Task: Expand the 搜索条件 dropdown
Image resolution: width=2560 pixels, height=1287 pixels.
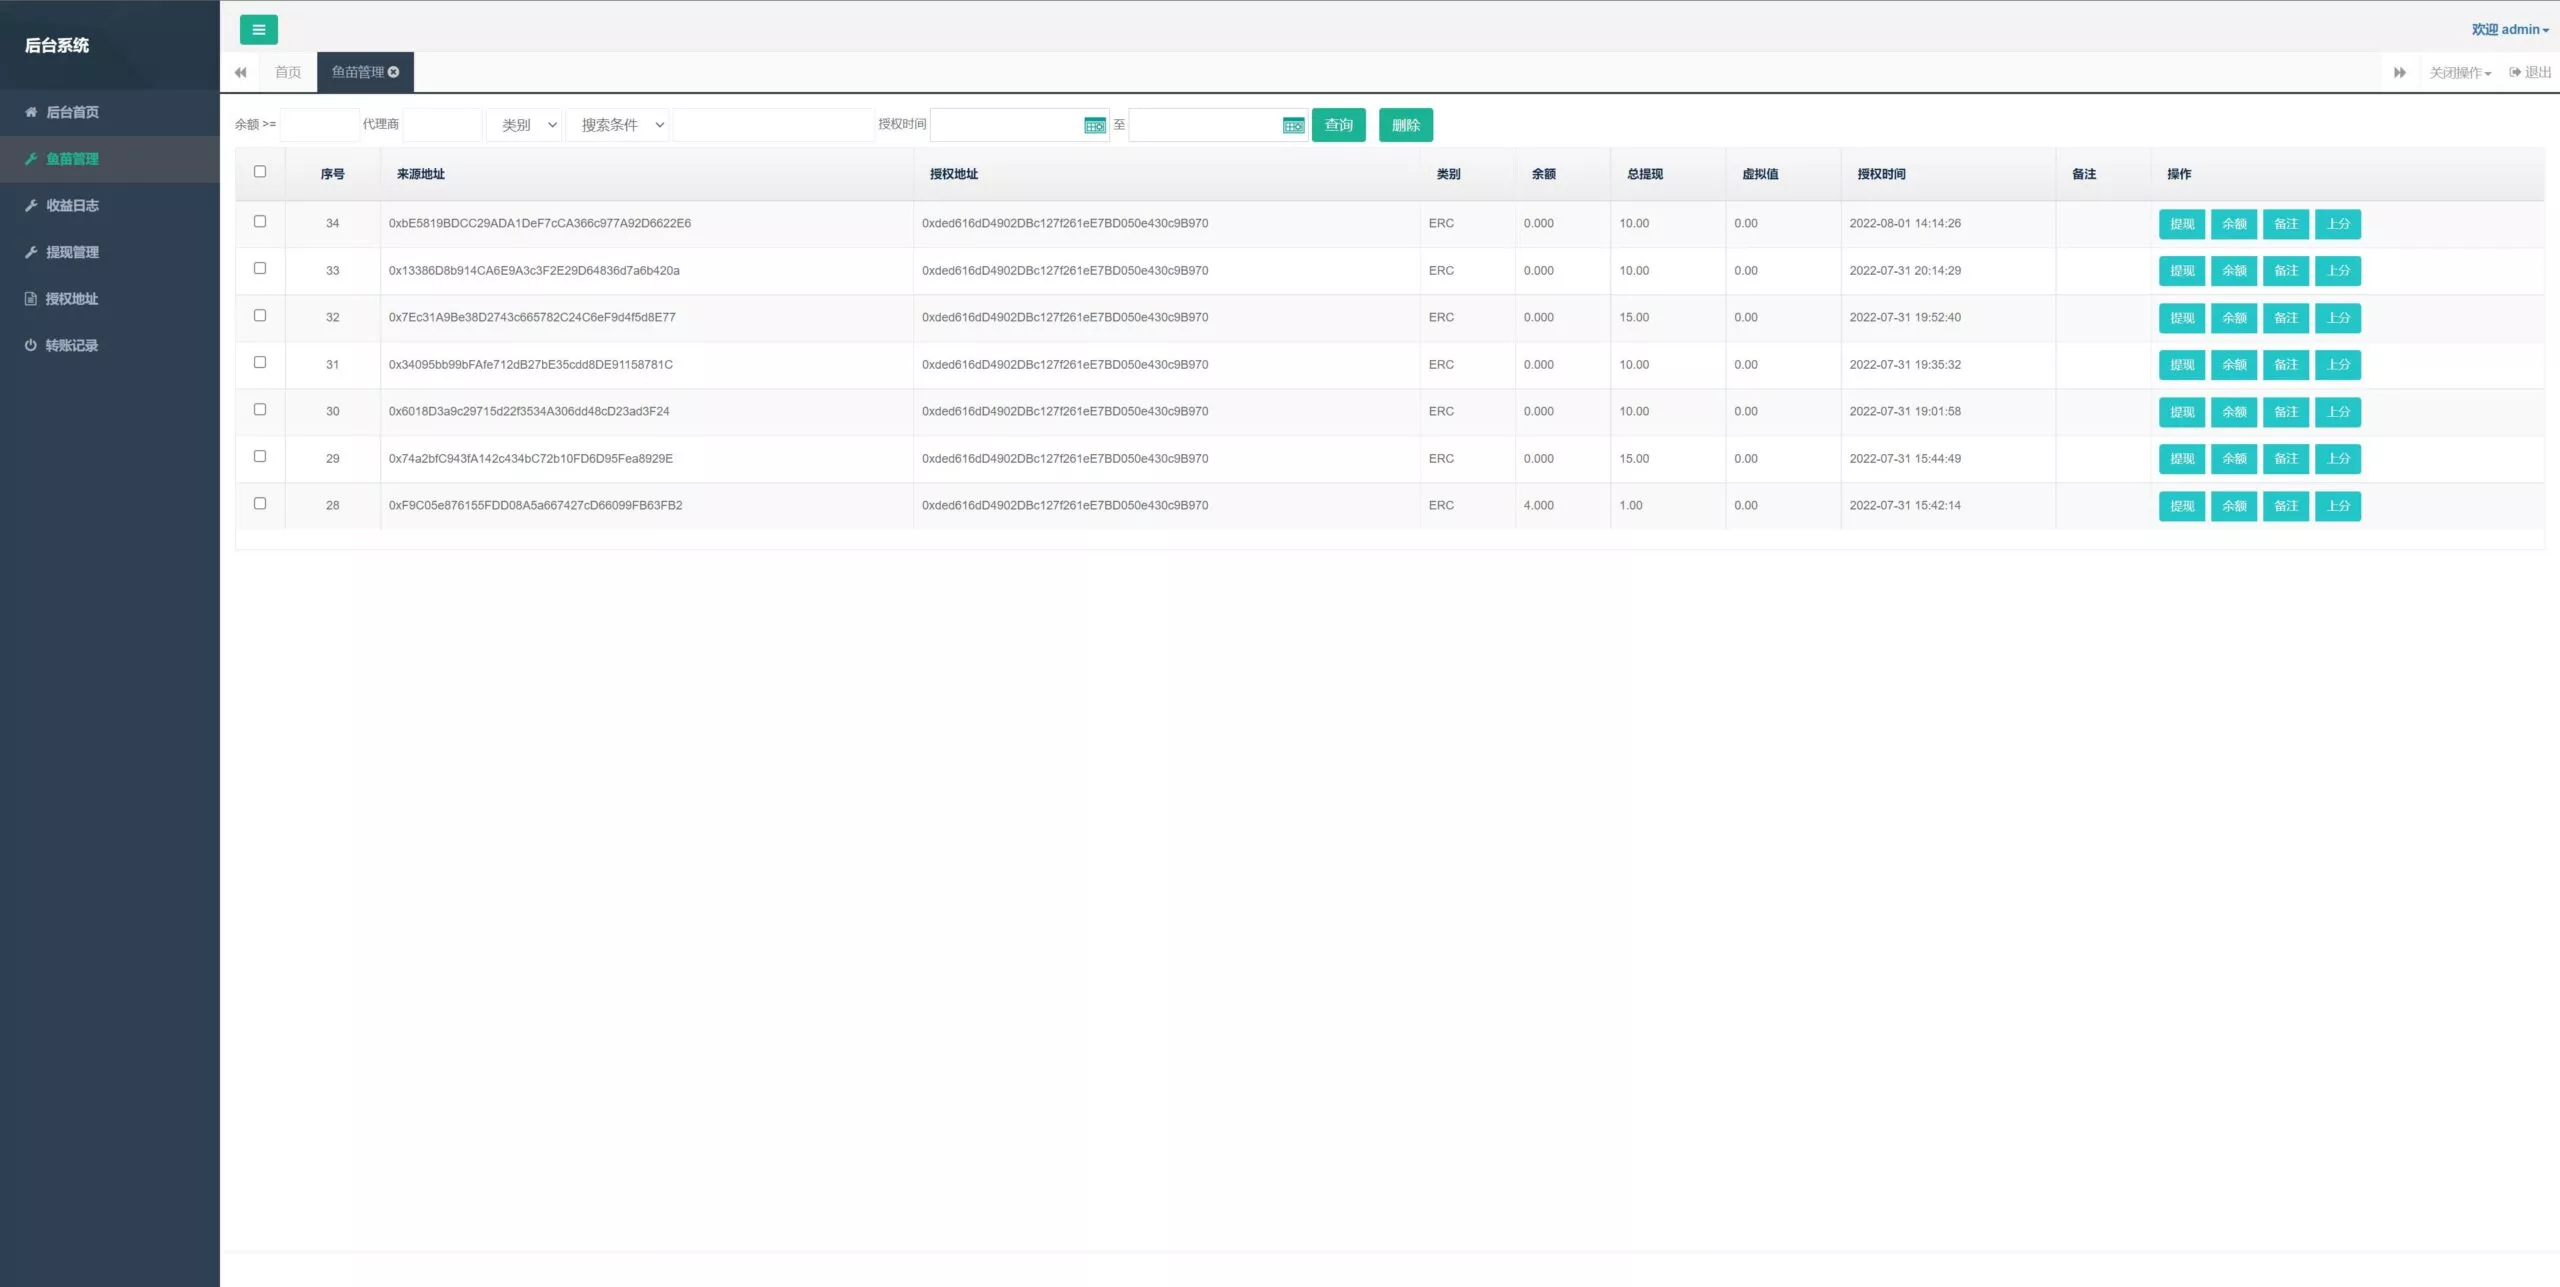Action: click(x=617, y=125)
